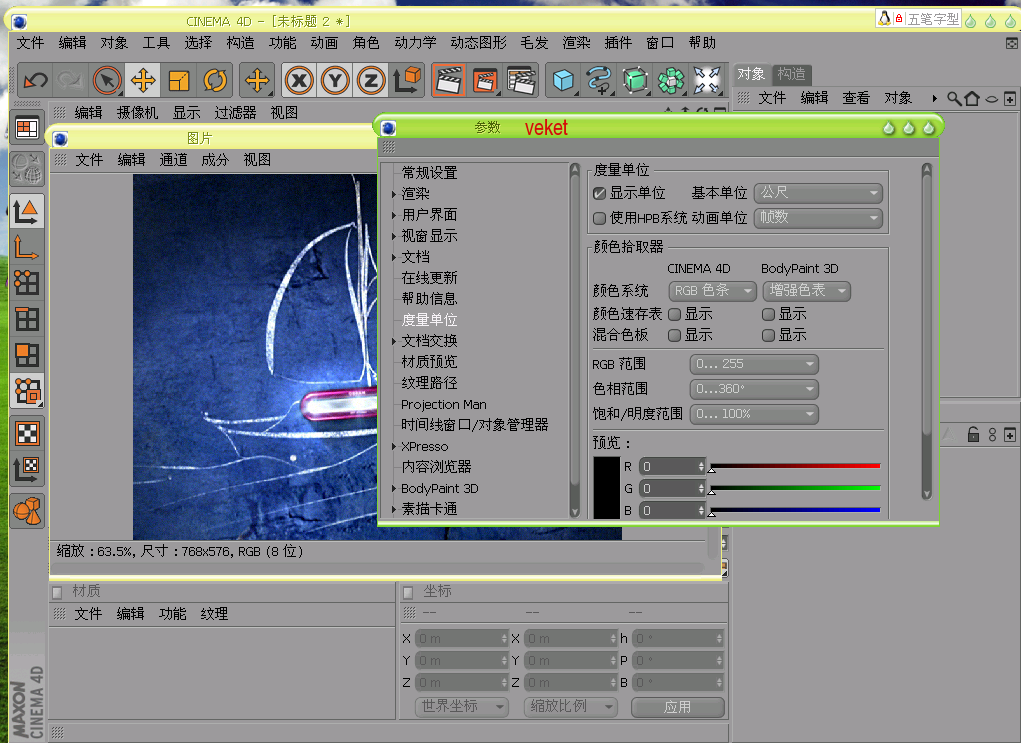
Task: Select Projection Man preferences entry
Action: click(x=443, y=404)
